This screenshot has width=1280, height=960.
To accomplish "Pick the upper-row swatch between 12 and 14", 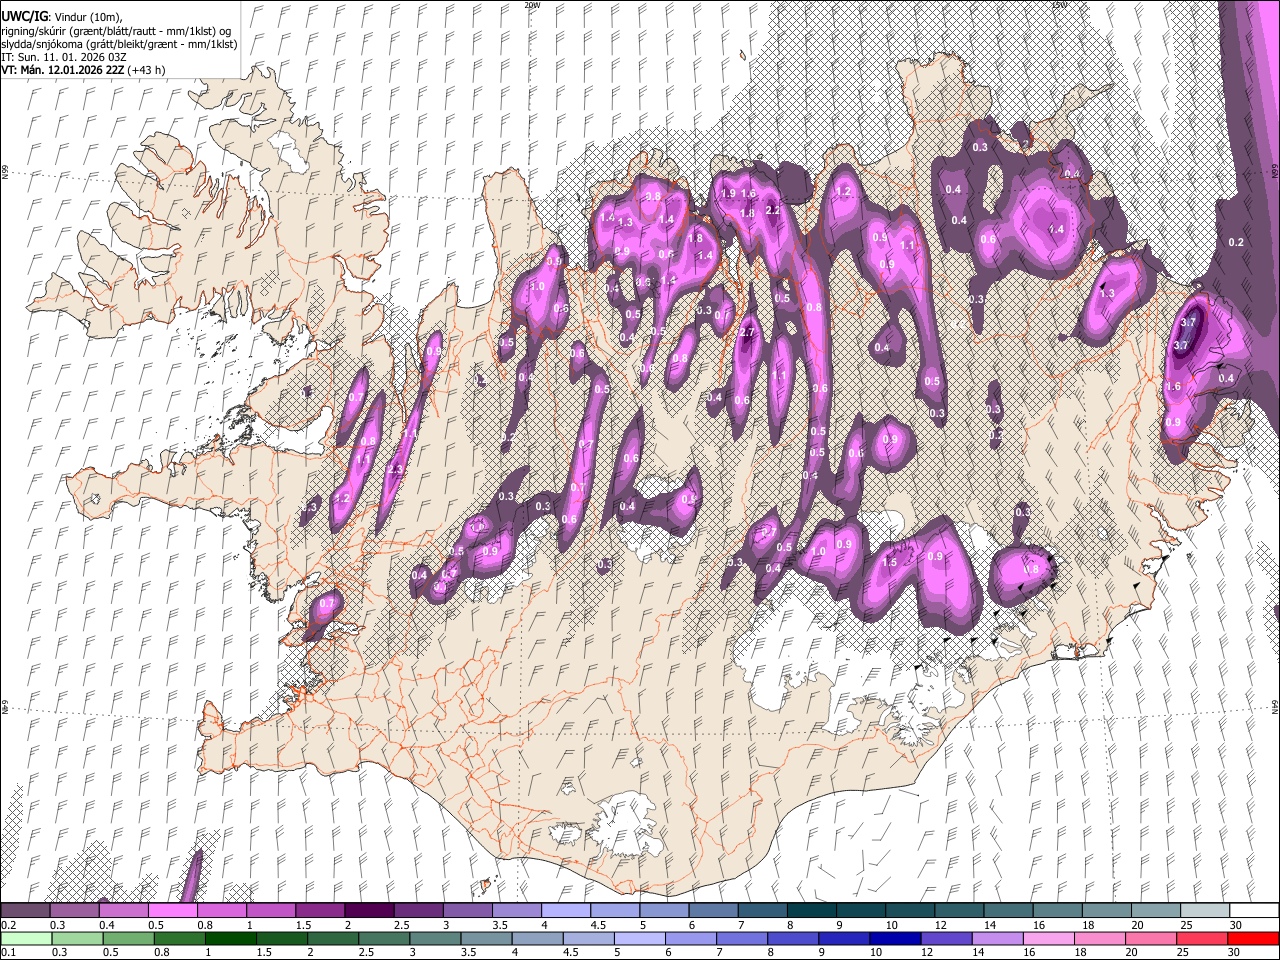I will [960, 911].
